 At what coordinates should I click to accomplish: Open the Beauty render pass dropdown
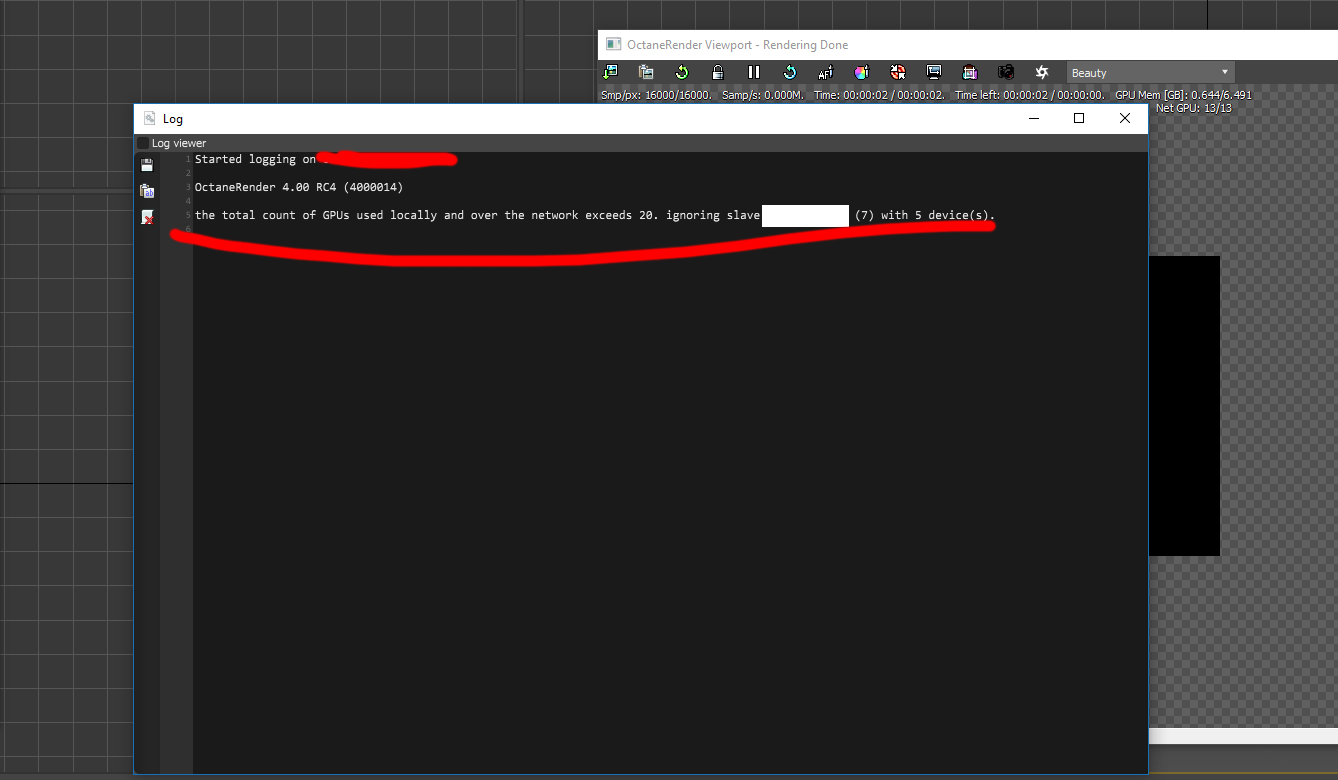[x=1151, y=72]
